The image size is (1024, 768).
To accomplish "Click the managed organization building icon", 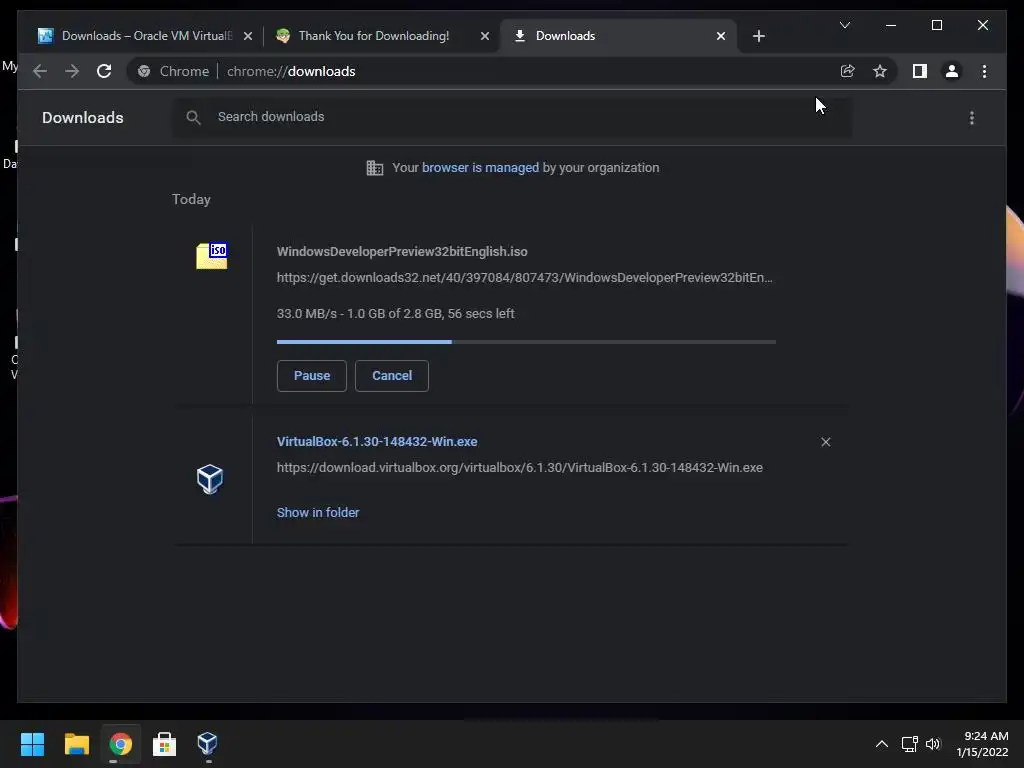I will coord(375,168).
